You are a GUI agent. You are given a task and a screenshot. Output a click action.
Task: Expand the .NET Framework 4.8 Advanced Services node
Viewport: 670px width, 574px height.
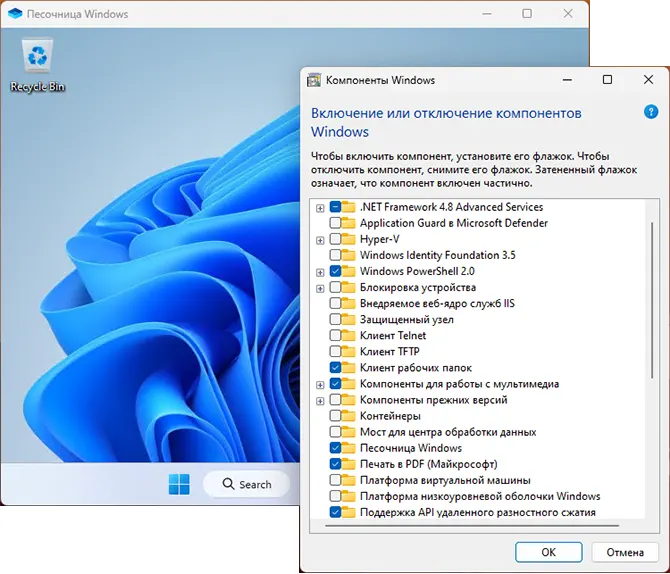[320, 208]
